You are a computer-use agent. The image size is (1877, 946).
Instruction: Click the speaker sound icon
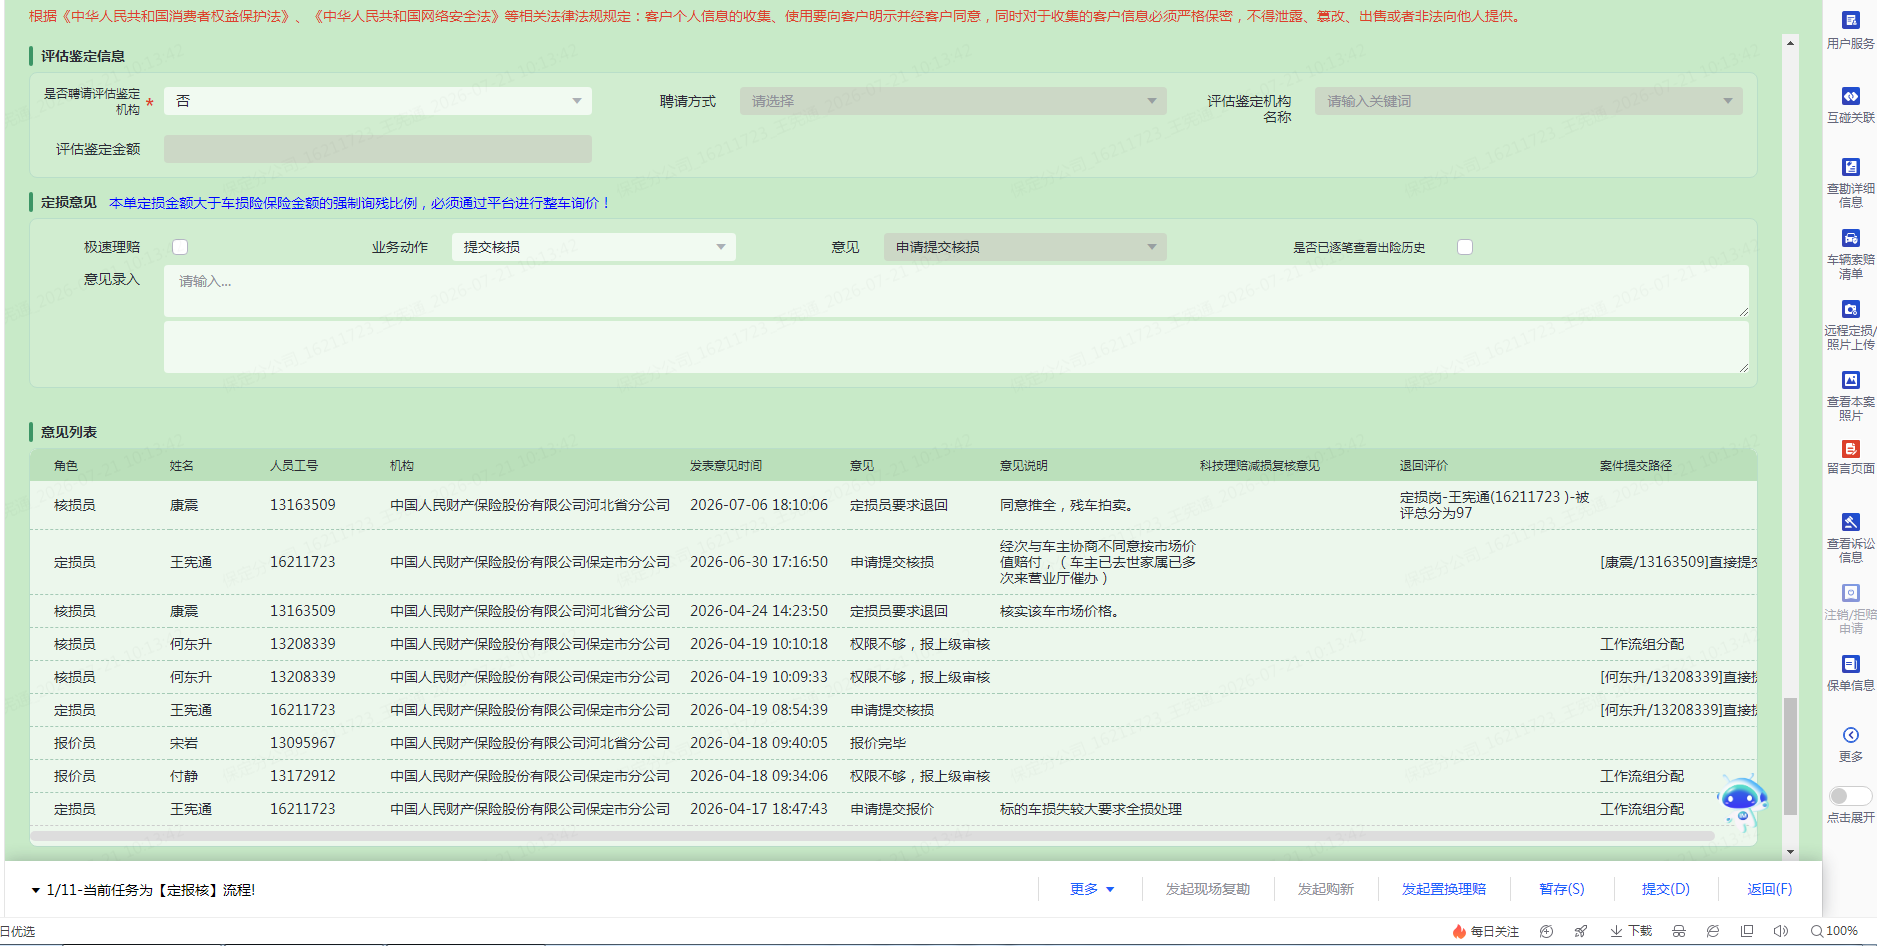tap(1781, 931)
